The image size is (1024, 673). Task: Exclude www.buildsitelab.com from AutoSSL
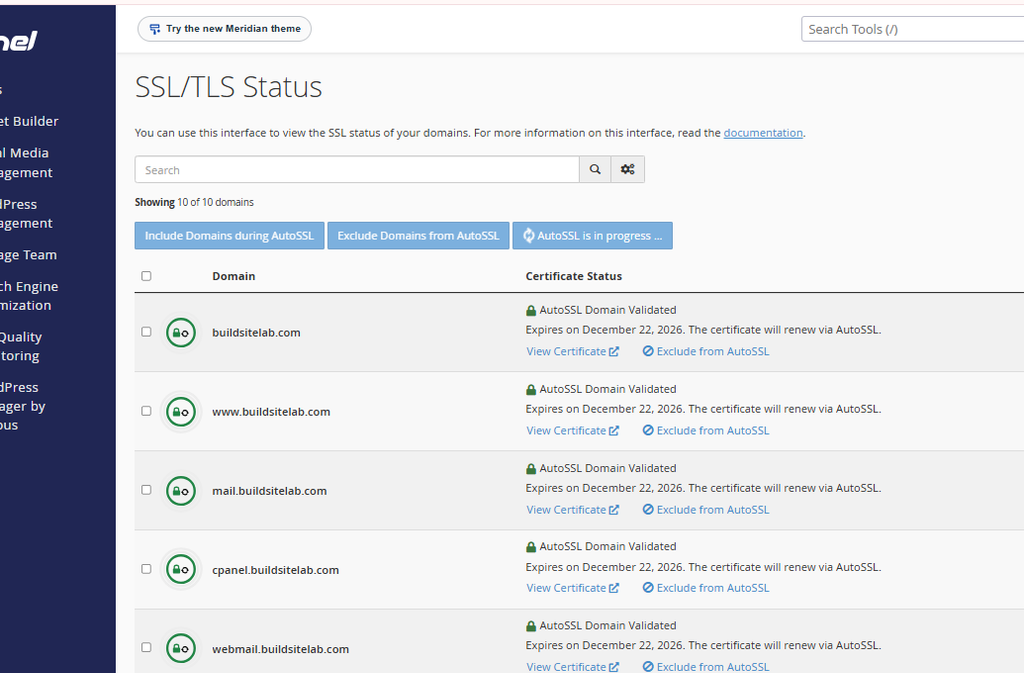tap(706, 430)
